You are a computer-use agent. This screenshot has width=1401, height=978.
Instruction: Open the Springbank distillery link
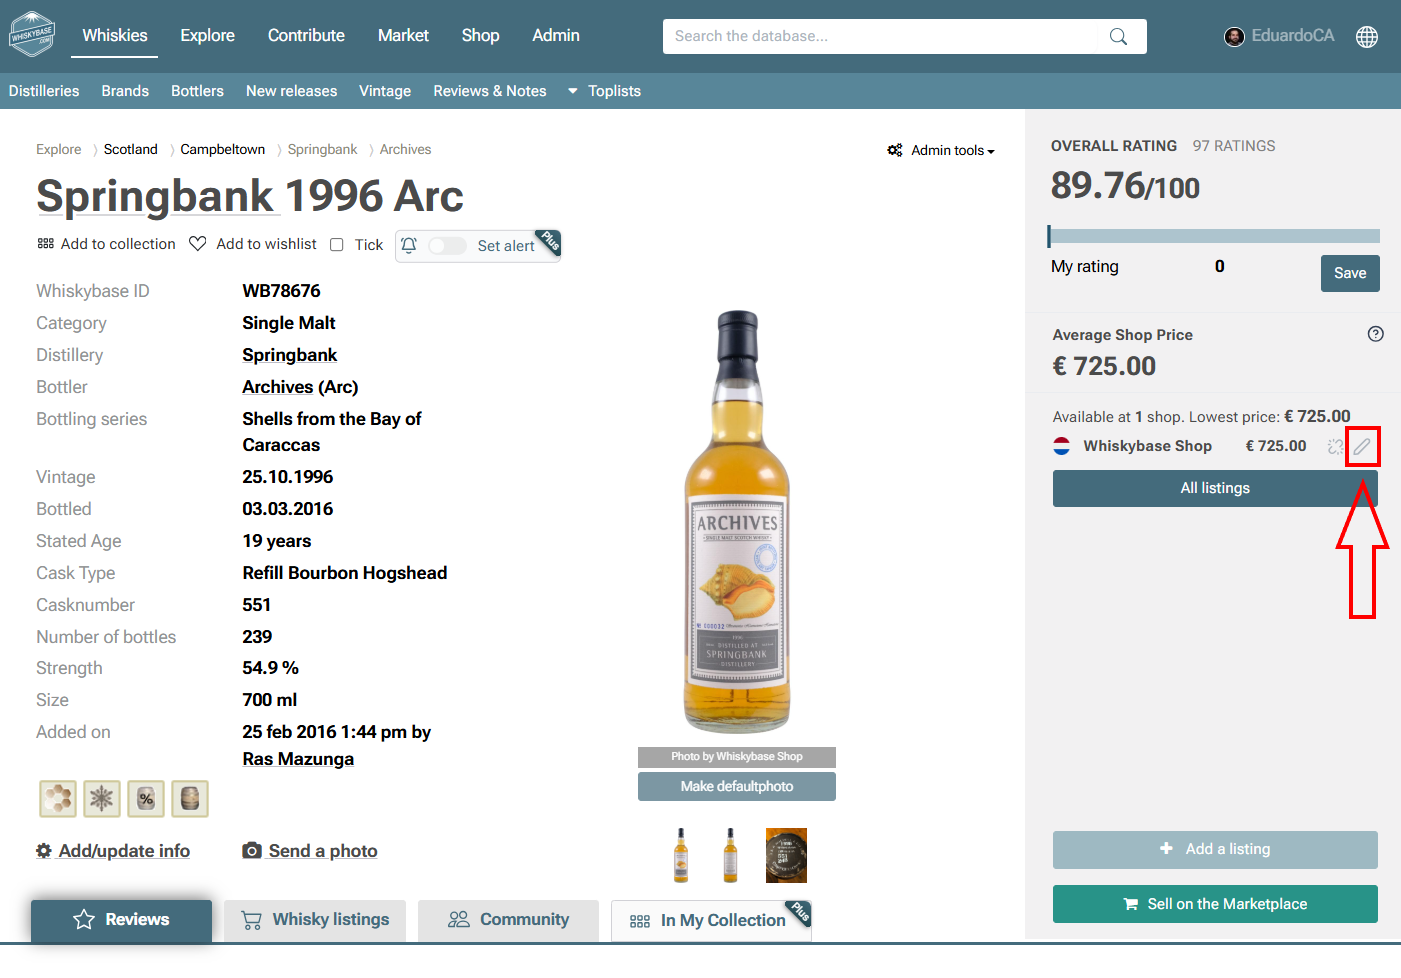[x=290, y=355]
